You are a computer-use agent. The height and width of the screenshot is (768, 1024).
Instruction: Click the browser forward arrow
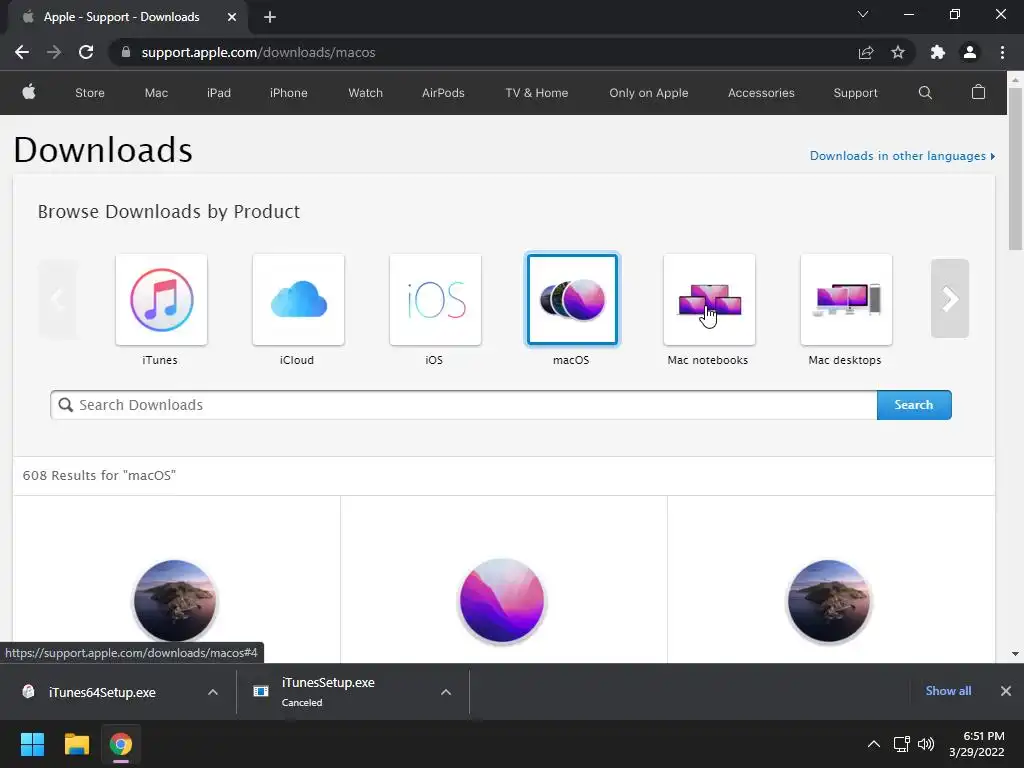pyautogui.click(x=54, y=52)
